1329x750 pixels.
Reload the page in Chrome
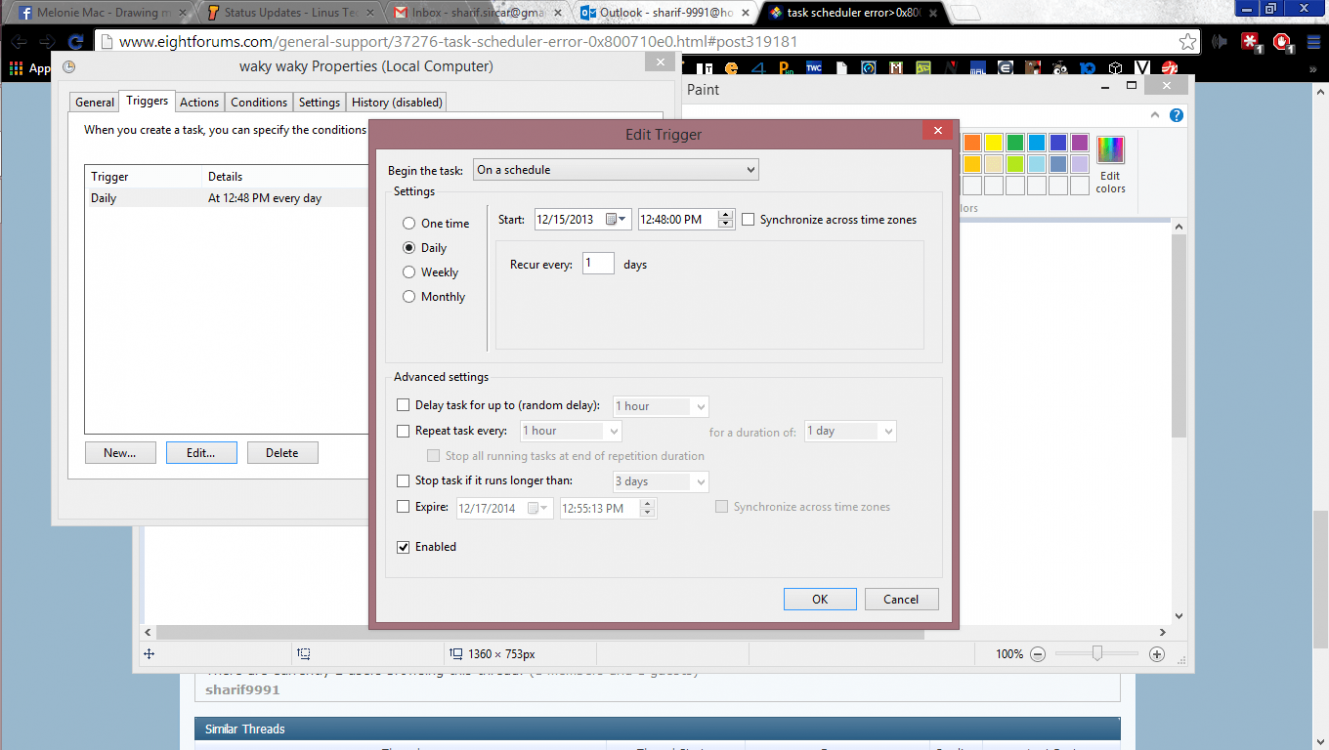coord(75,42)
